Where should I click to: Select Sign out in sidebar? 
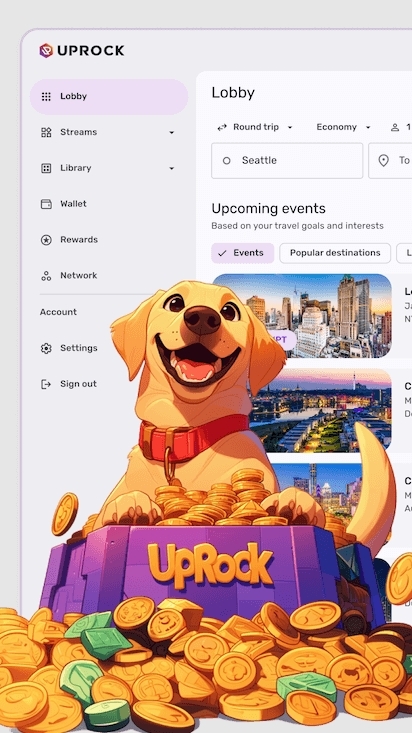point(78,384)
